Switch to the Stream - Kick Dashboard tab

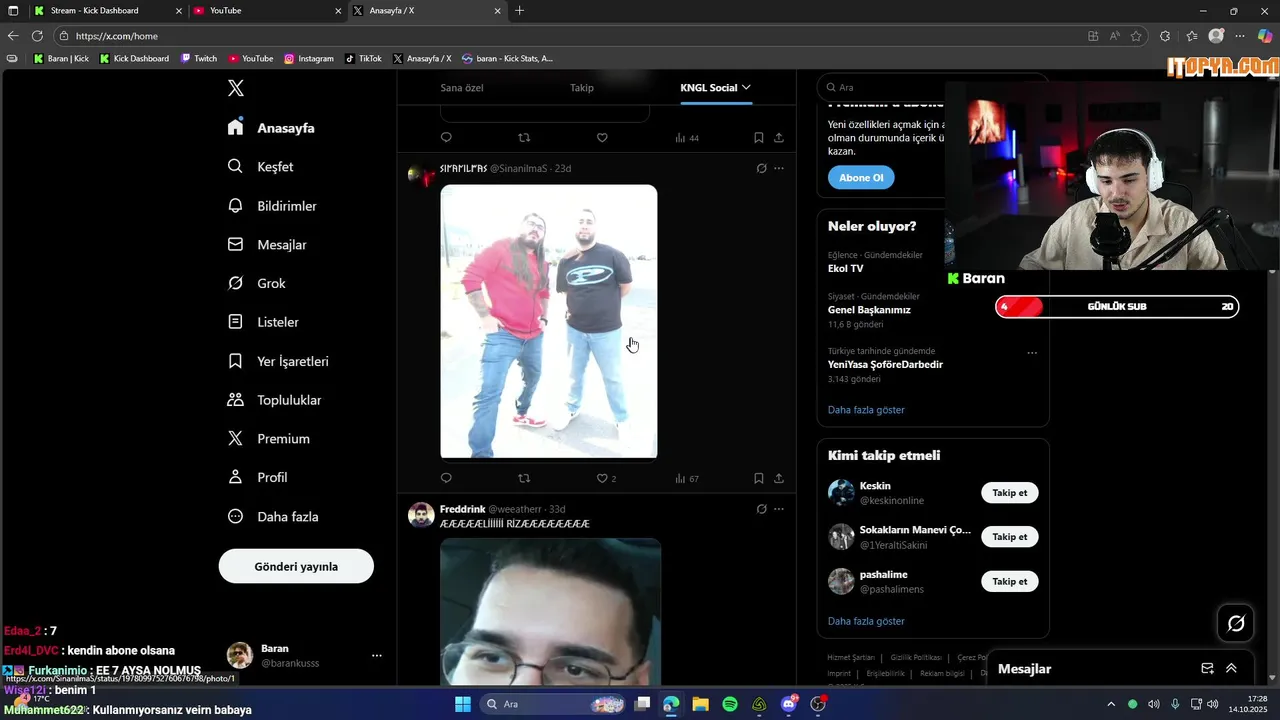pos(107,10)
